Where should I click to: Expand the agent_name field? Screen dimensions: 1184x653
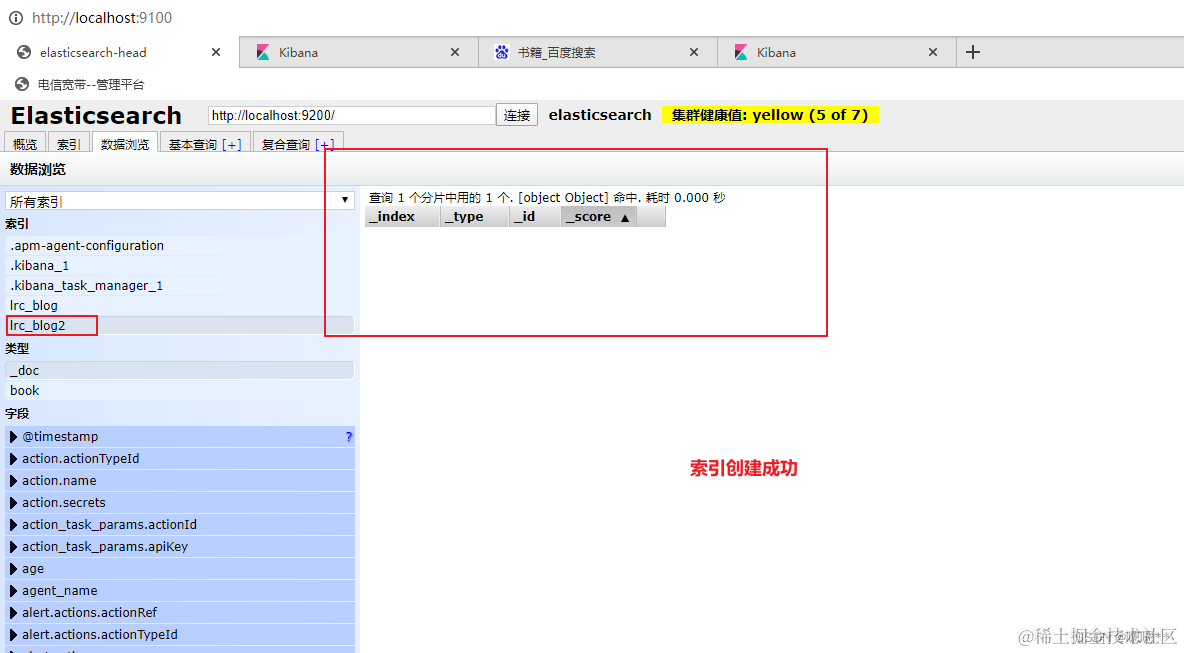tap(13, 590)
